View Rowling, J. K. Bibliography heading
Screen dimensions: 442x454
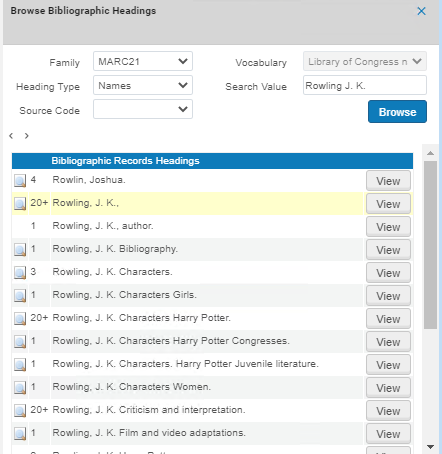(x=388, y=250)
